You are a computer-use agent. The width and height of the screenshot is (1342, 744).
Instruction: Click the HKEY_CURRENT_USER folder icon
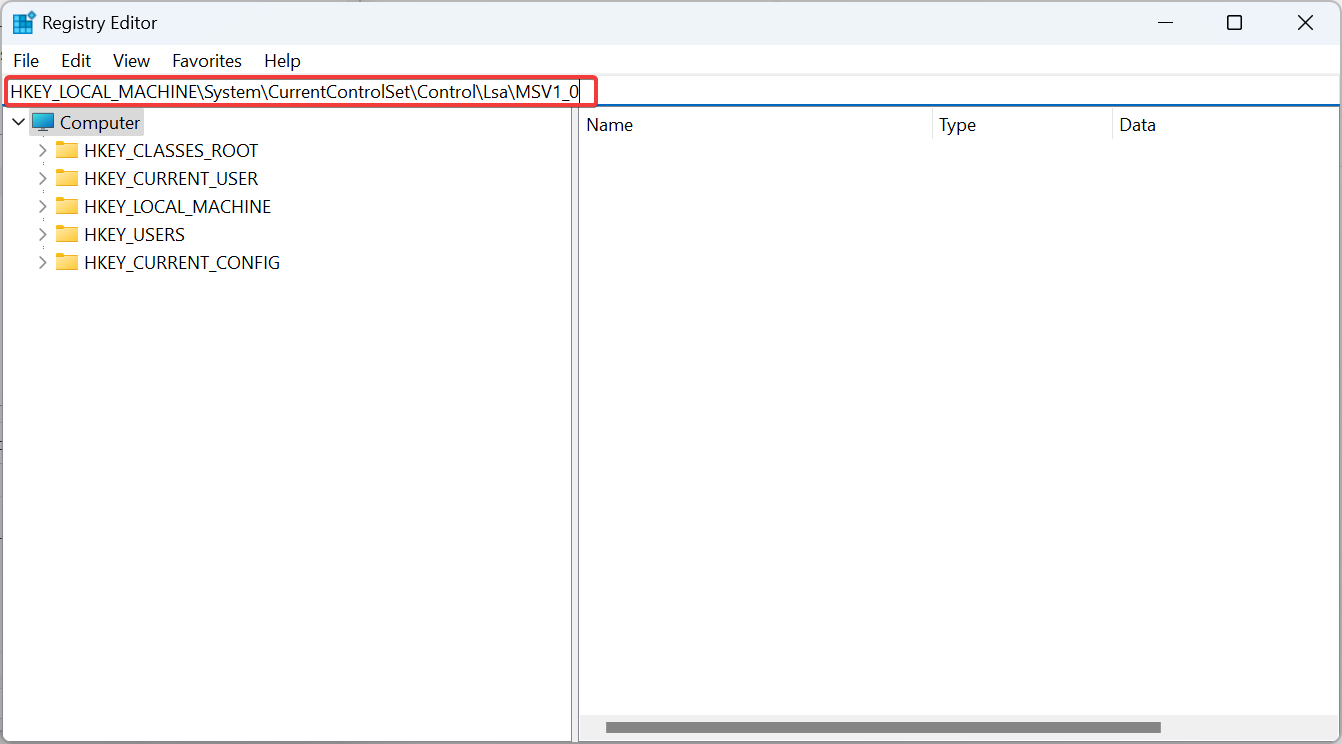point(67,179)
